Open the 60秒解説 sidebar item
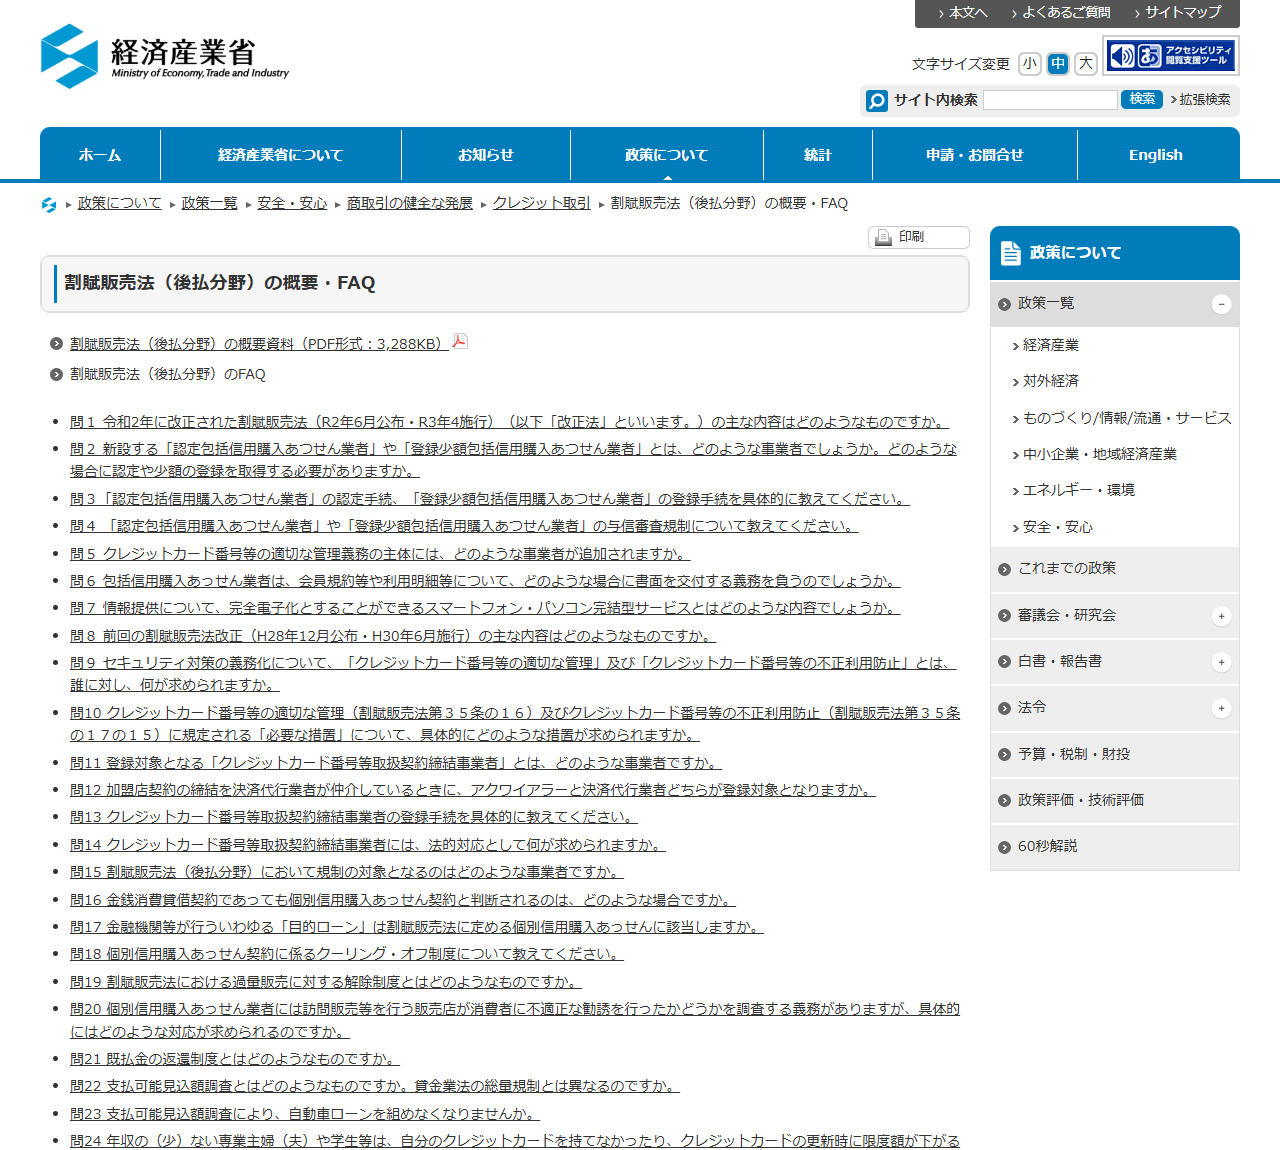 [x=1115, y=846]
